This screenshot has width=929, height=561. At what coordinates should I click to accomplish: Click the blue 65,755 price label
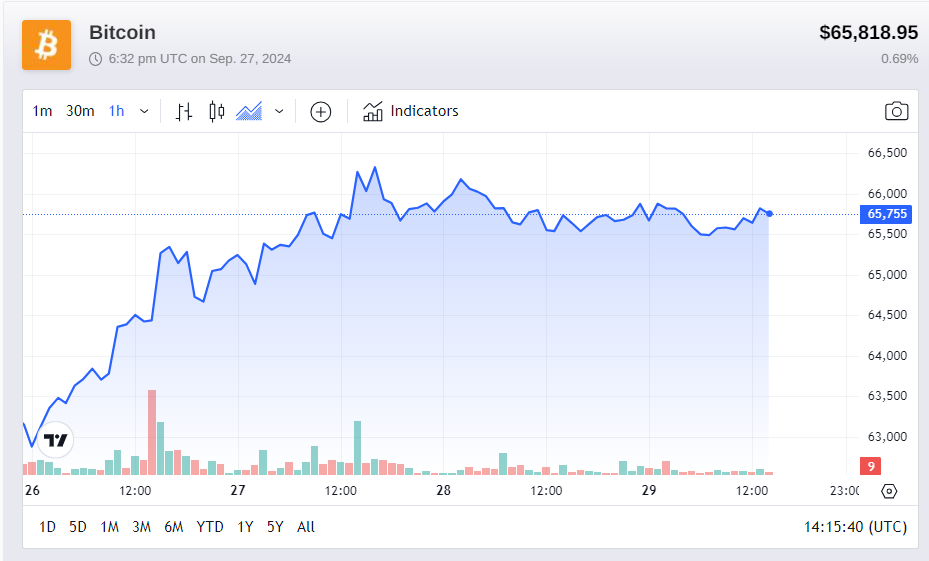(x=887, y=214)
